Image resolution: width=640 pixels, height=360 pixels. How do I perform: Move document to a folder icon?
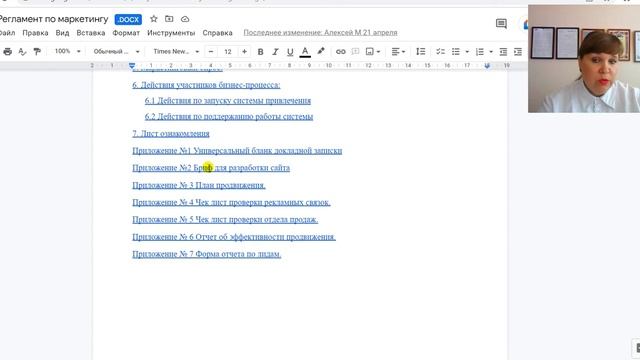coord(169,19)
